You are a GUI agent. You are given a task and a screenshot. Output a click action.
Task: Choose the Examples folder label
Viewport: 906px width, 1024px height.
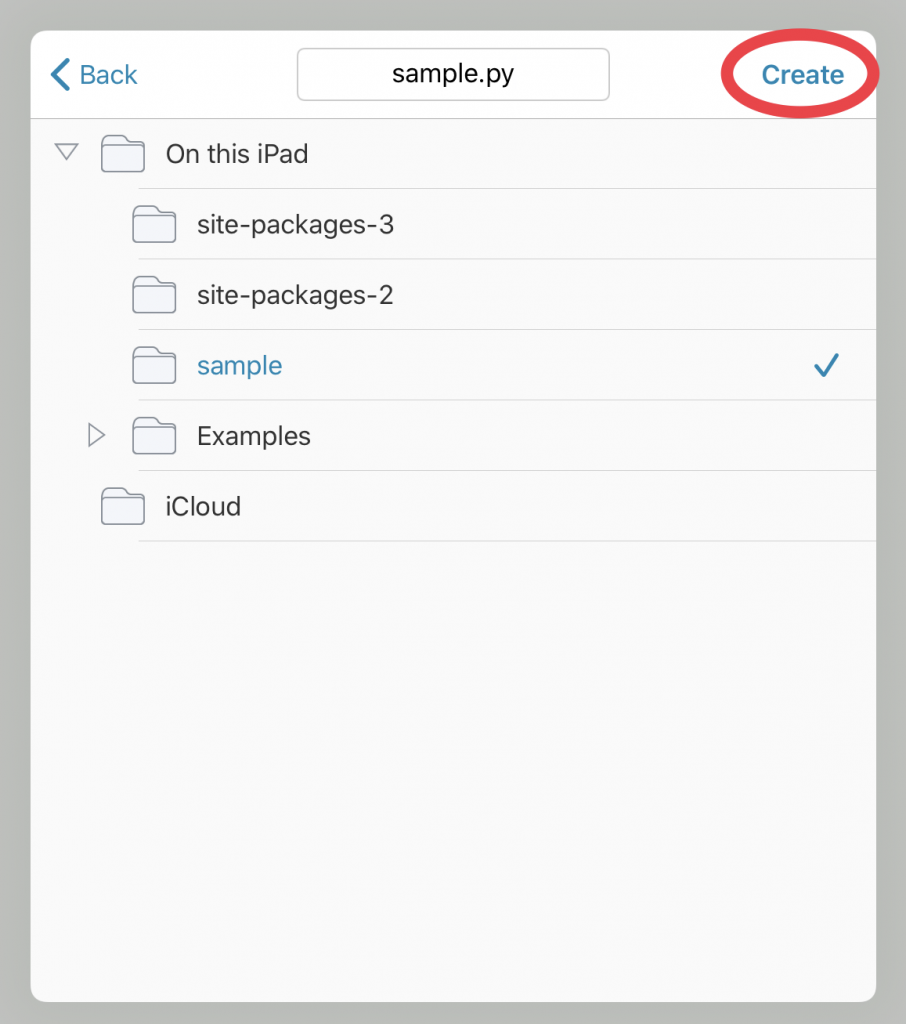tap(254, 436)
